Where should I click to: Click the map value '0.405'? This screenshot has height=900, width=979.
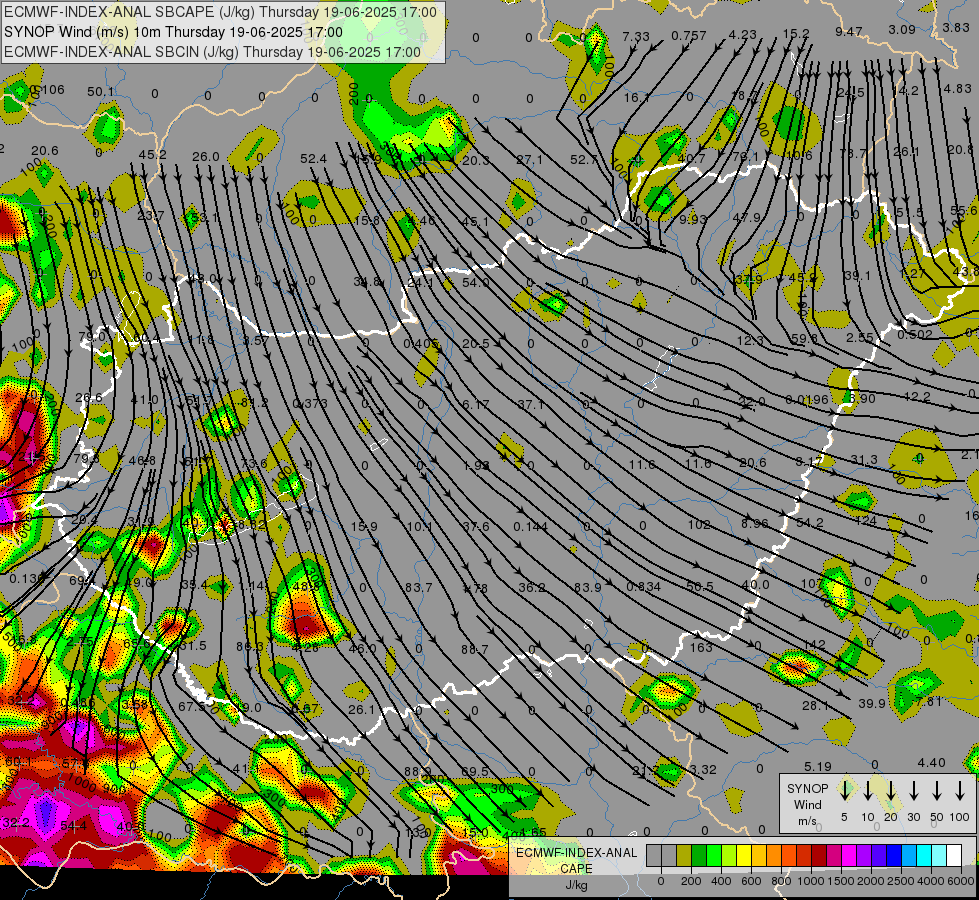421,344
